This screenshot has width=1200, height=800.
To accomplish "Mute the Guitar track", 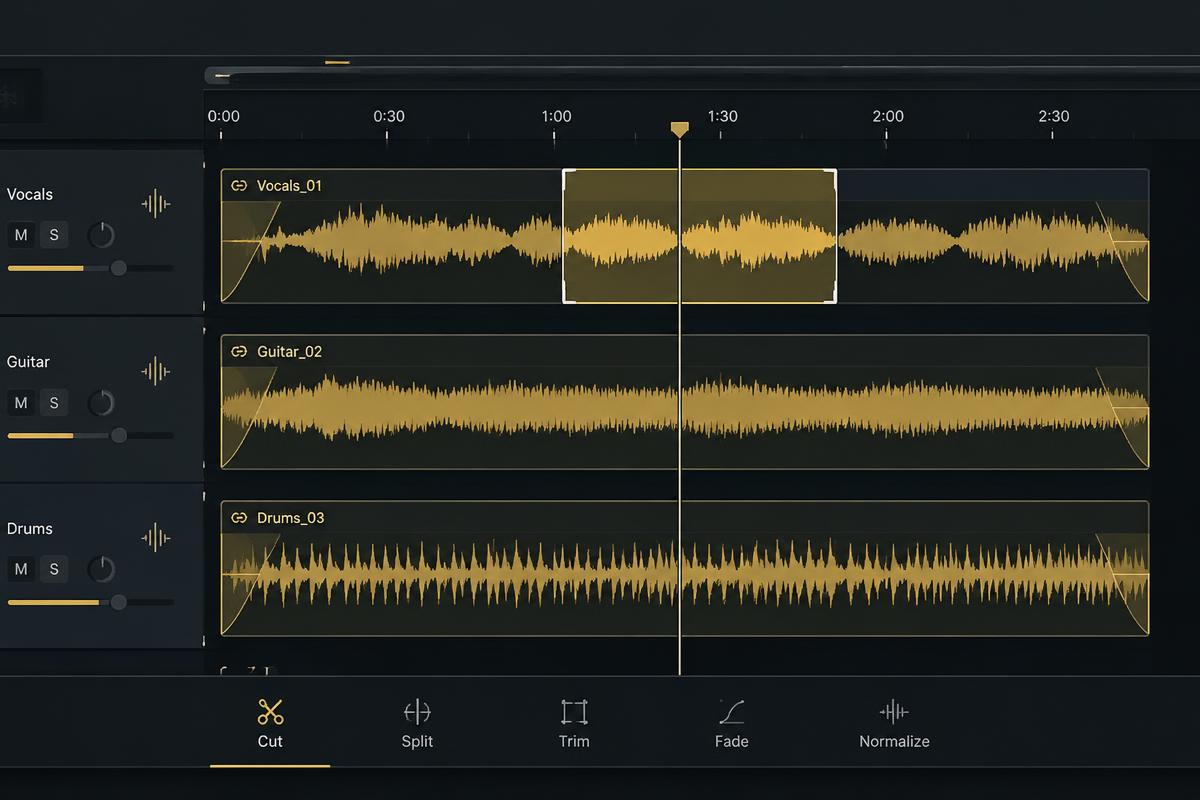I will click(21, 403).
